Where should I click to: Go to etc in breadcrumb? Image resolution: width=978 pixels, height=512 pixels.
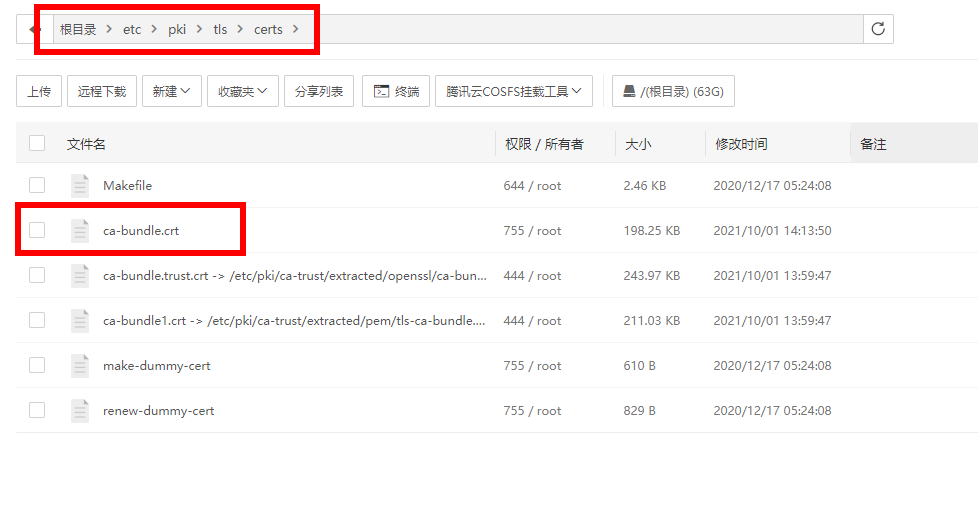click(x=132, y=29)
